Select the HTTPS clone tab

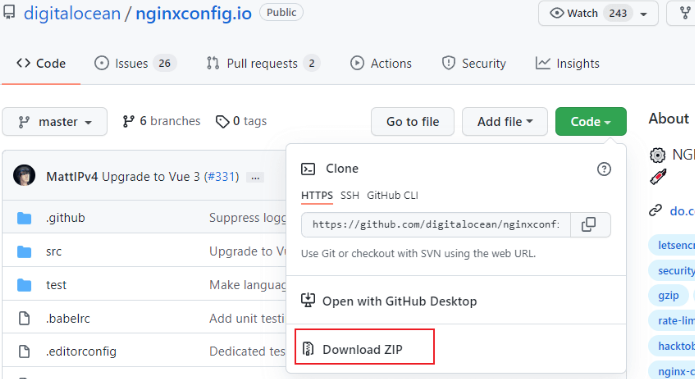coord(317,195)
